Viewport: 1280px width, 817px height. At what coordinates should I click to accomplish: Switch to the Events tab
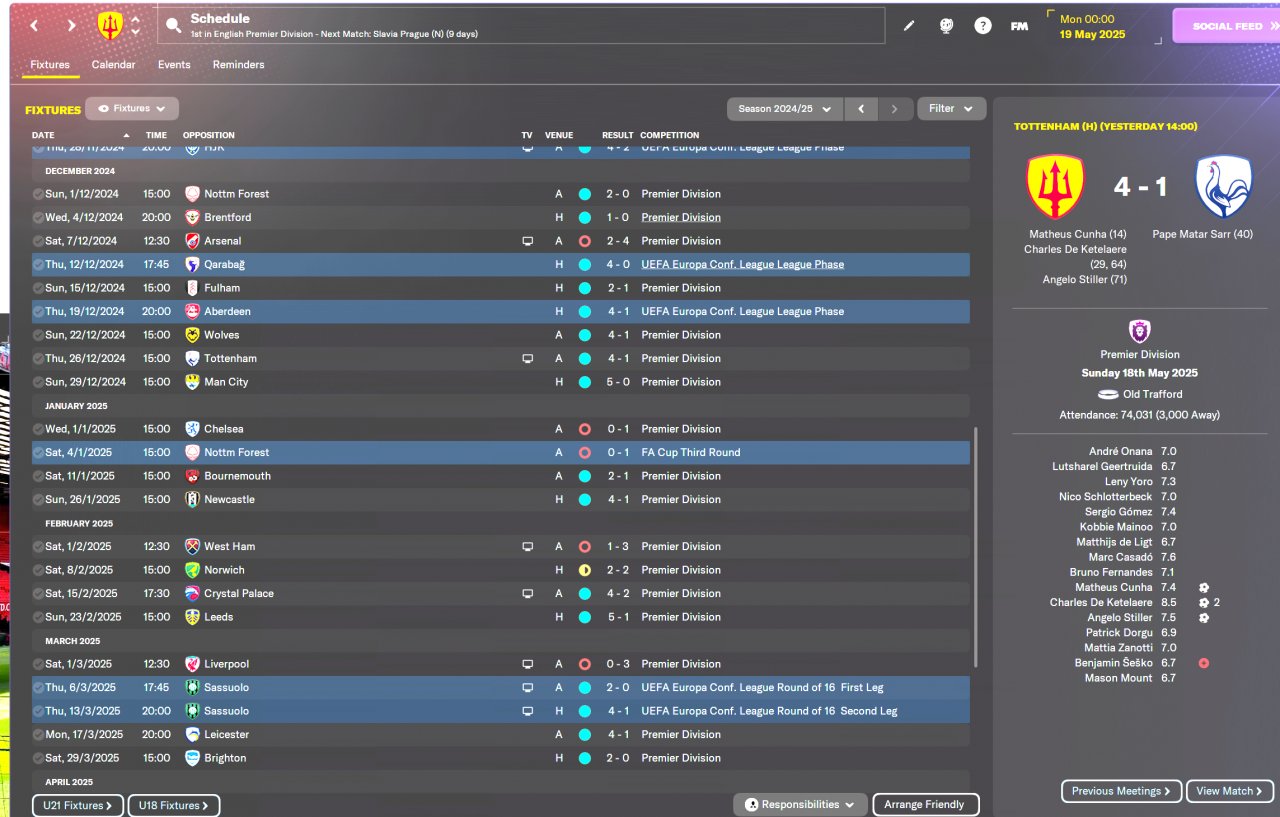click(174, 65)
